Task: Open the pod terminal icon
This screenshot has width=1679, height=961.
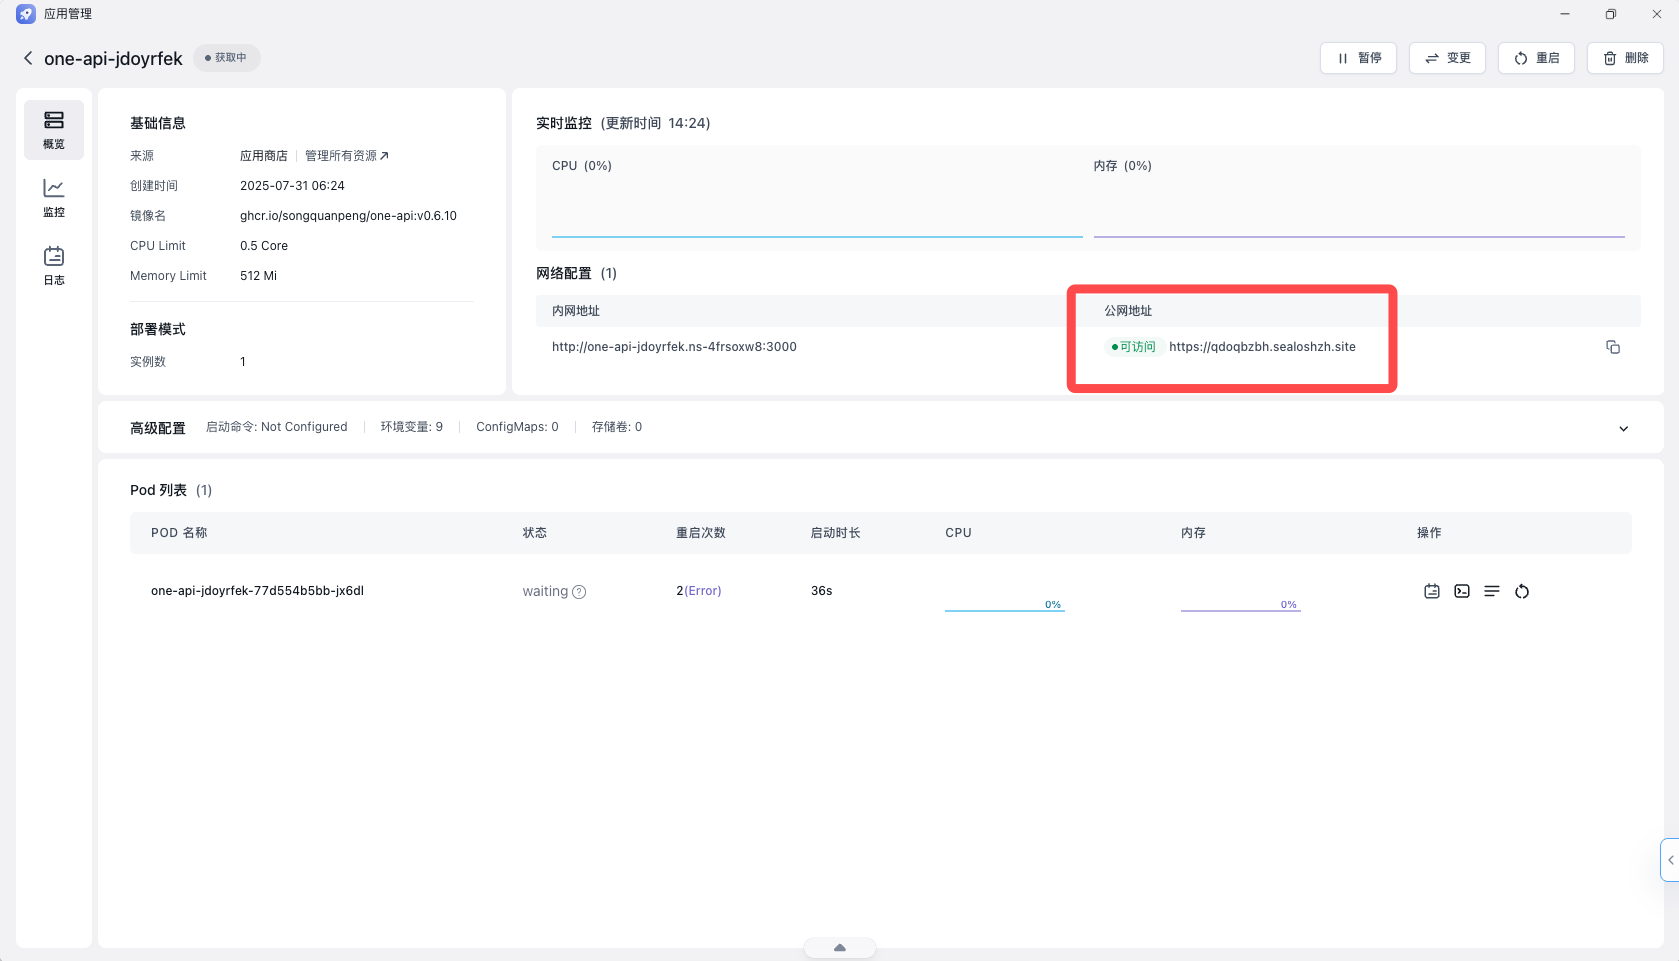Action: coord(1462,591)
